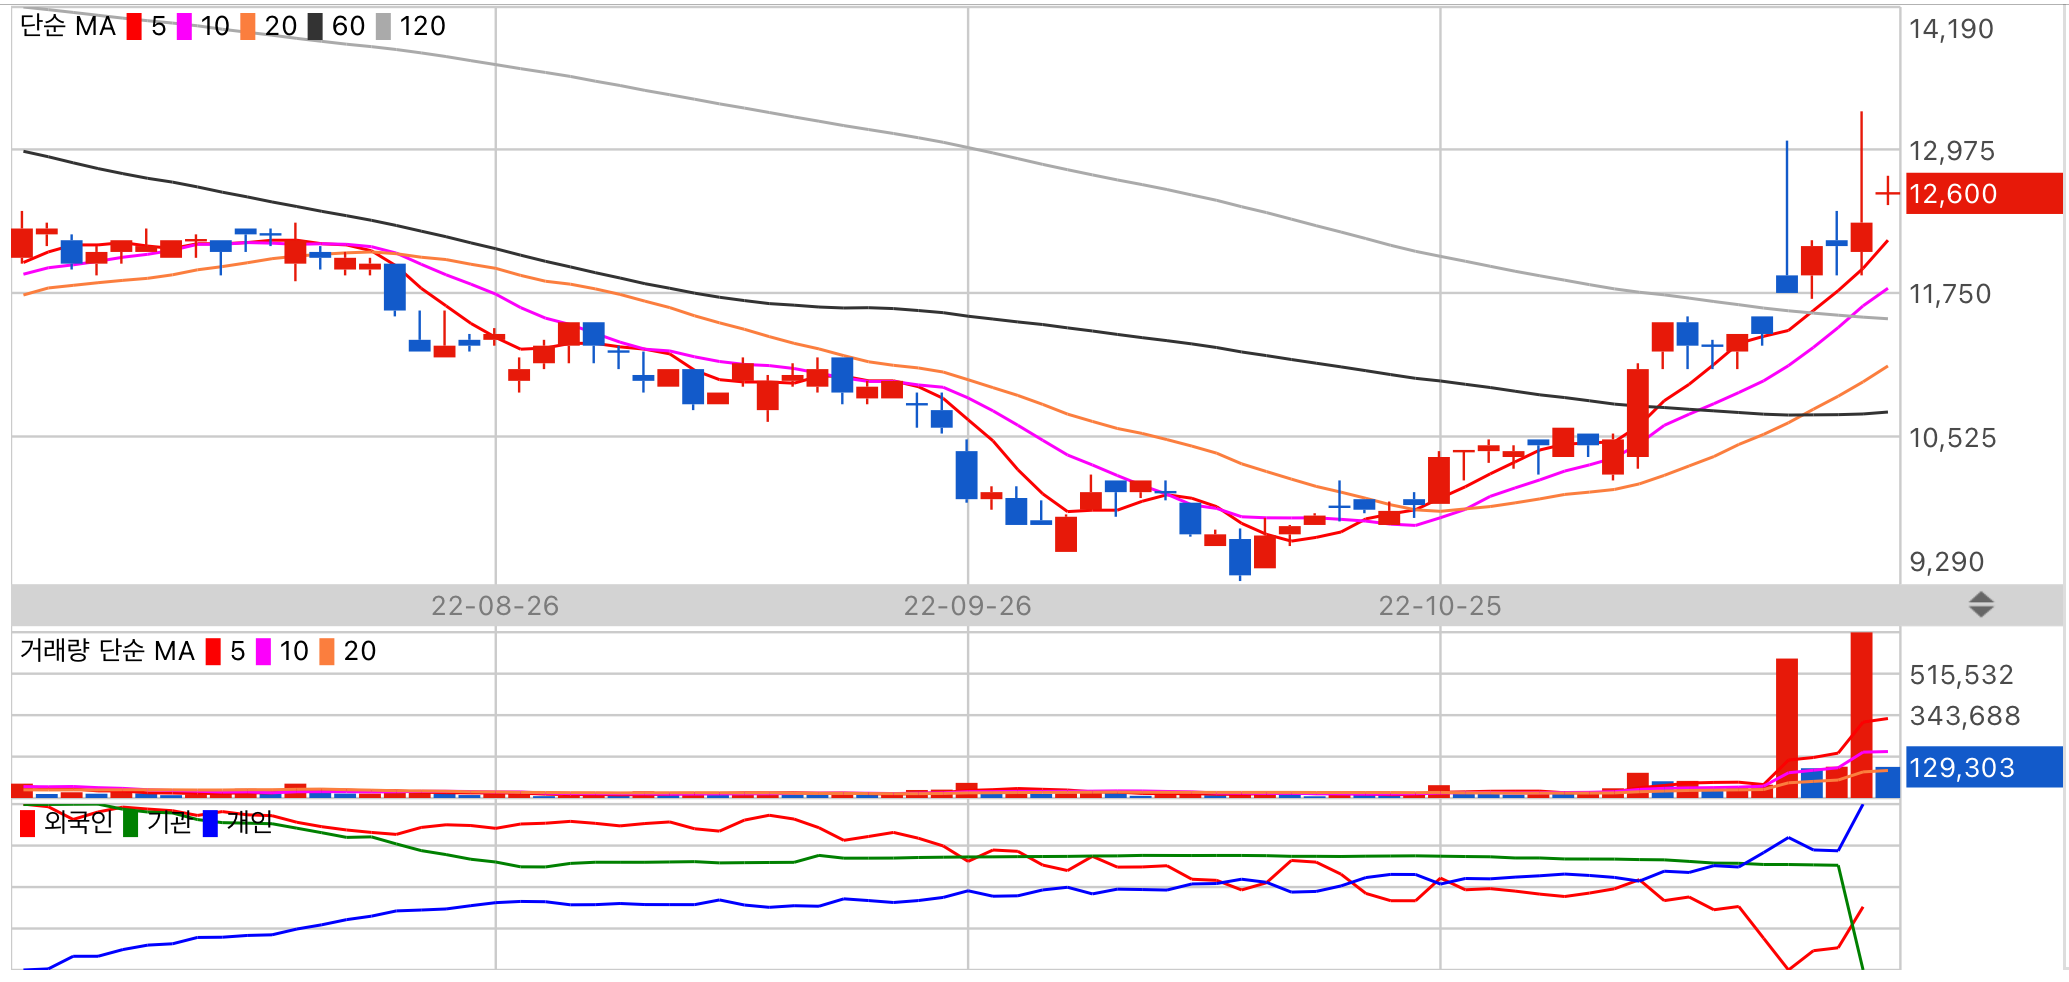Screen dimensions: 2069x982
Task: Click the orange MA 20 legend swatch
Action: (248, 26)
